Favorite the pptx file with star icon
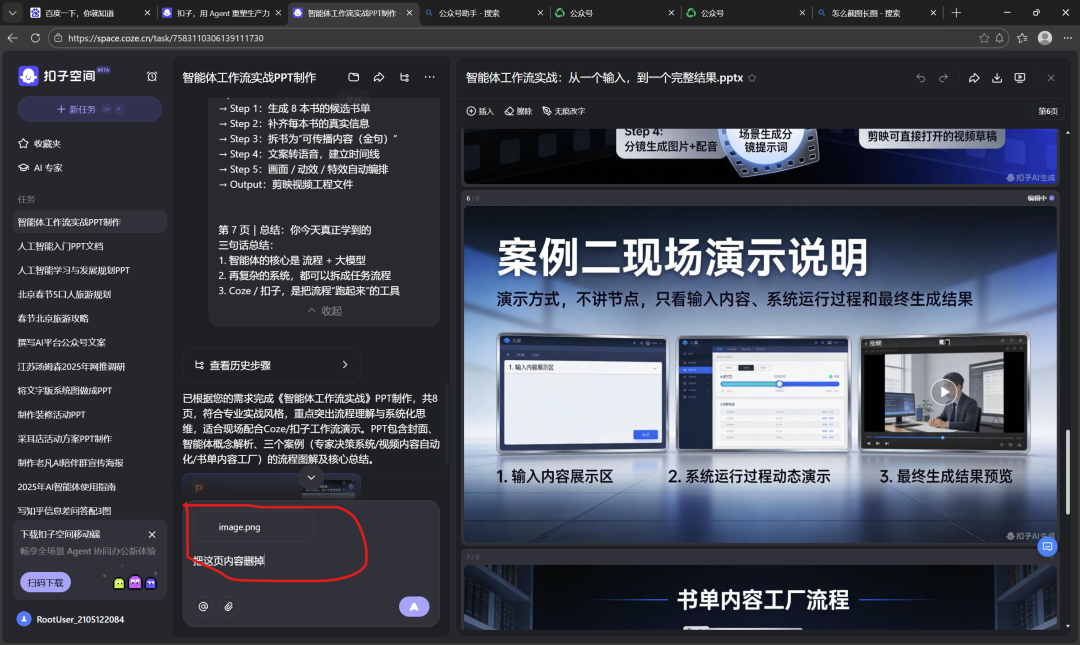 click(752, 78)
